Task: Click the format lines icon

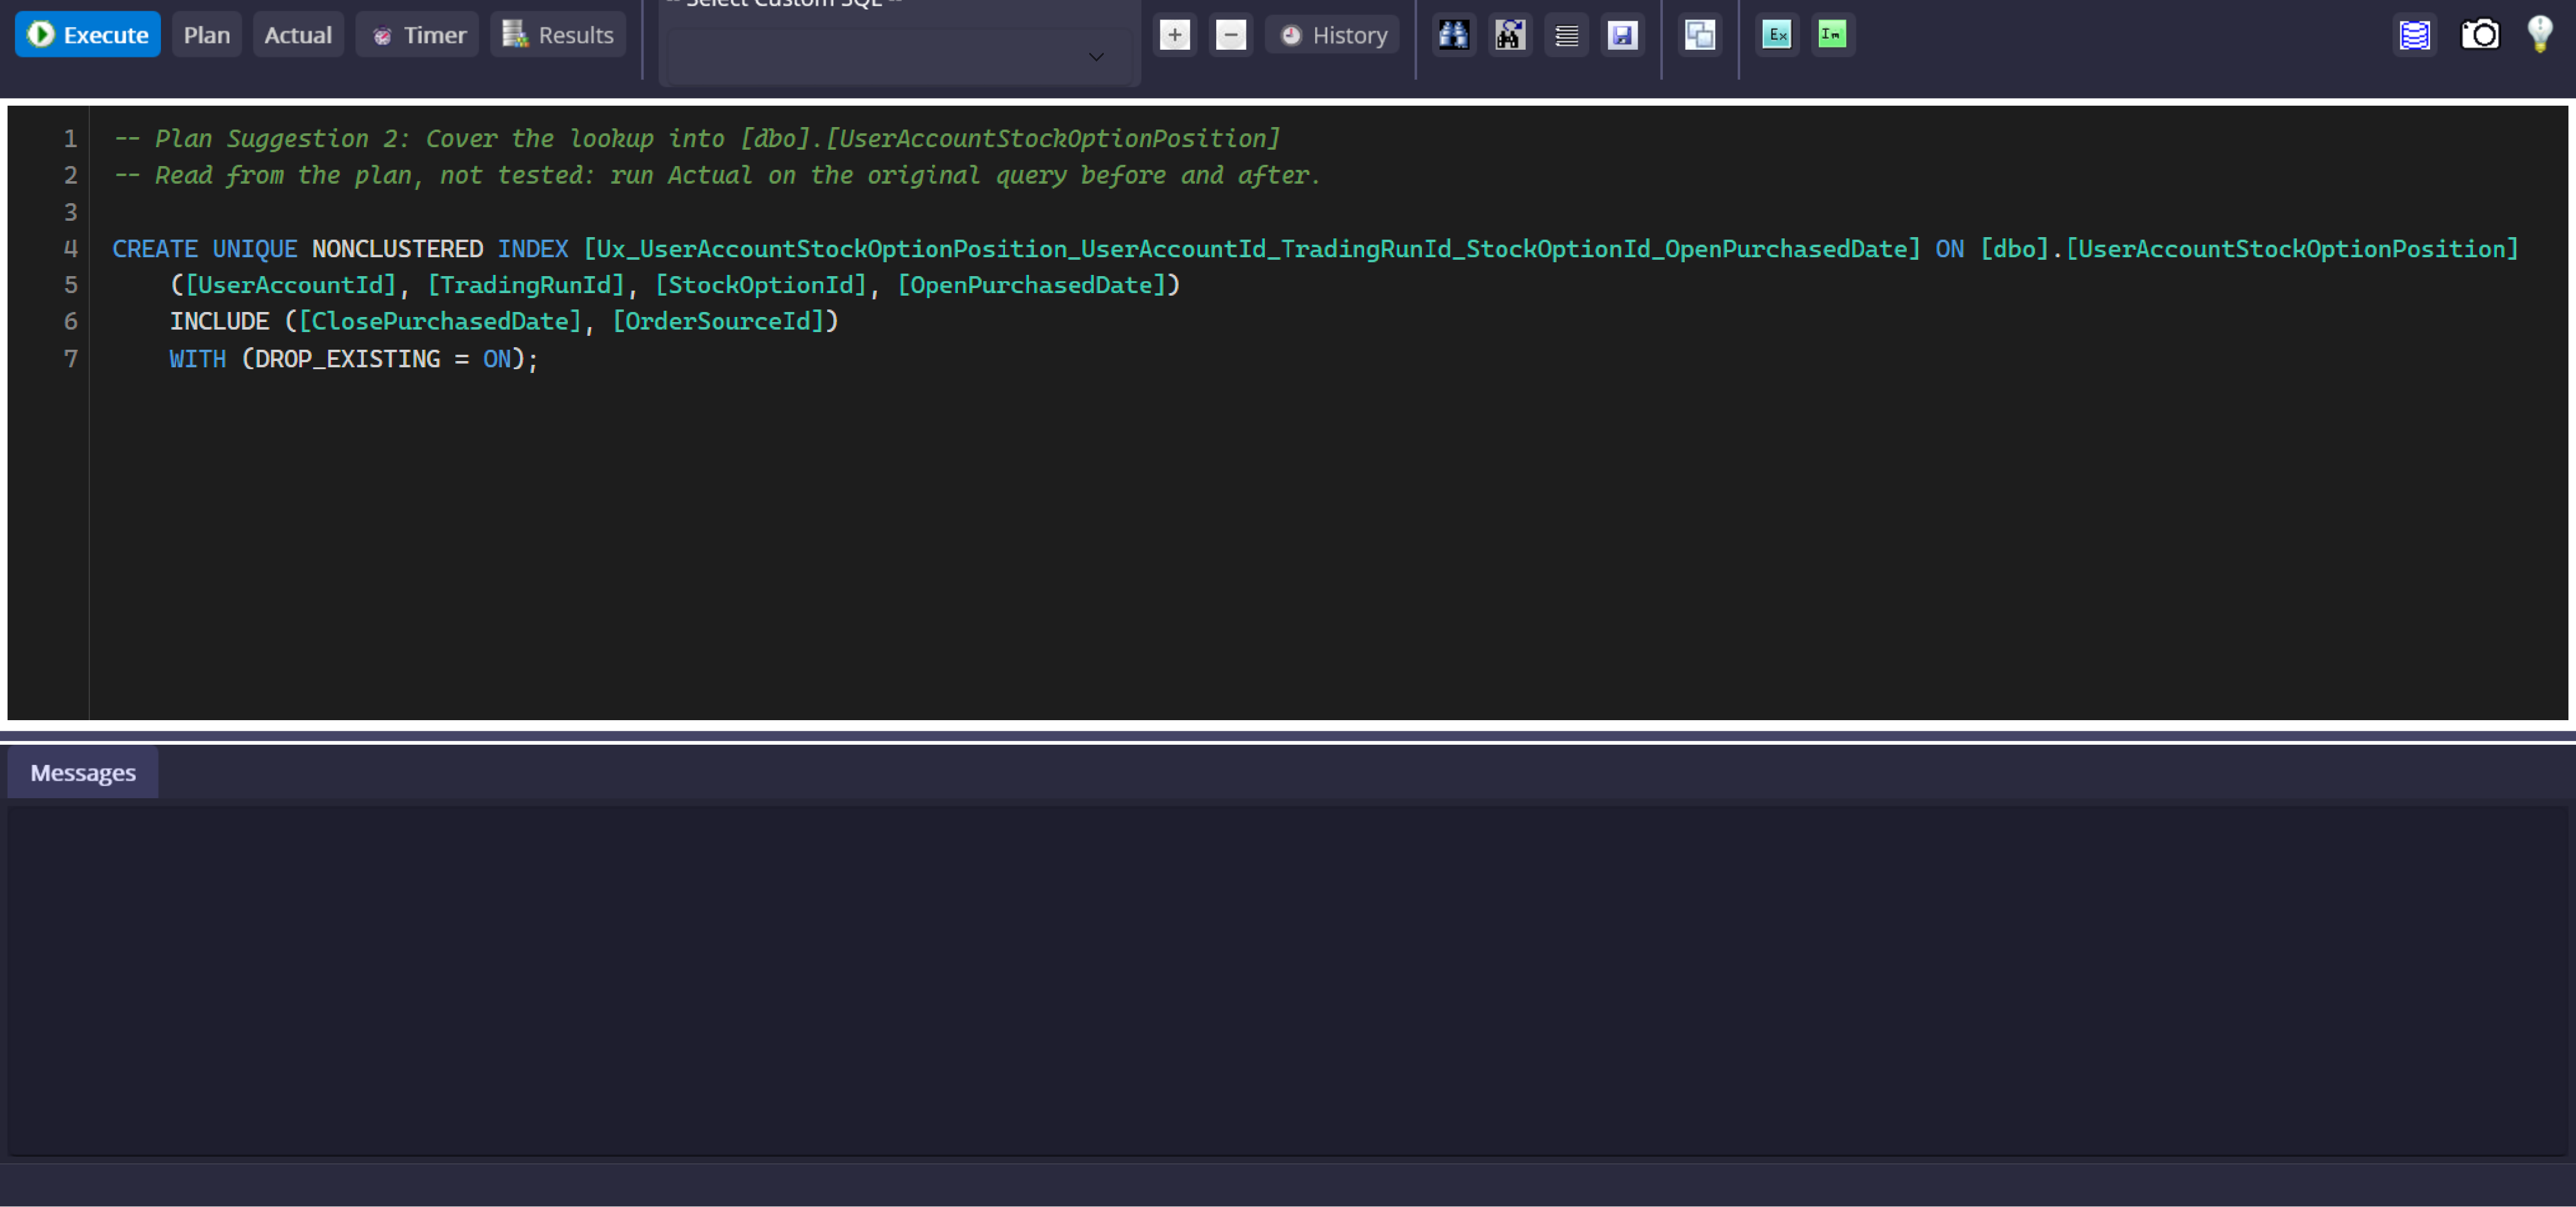Action: [x=1567, y=35]
